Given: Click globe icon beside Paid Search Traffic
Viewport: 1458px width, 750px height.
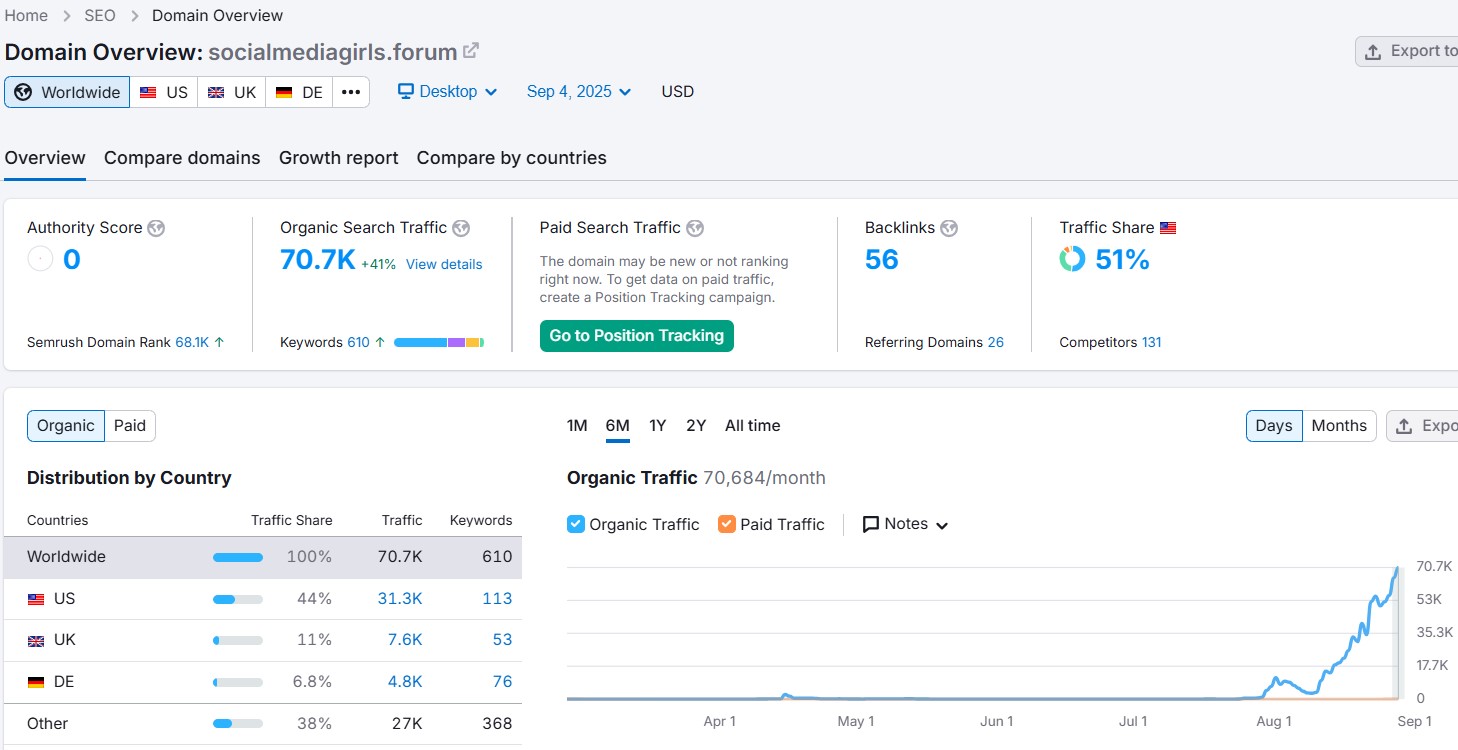Looking at the screenshot, I should click(695, 228).
